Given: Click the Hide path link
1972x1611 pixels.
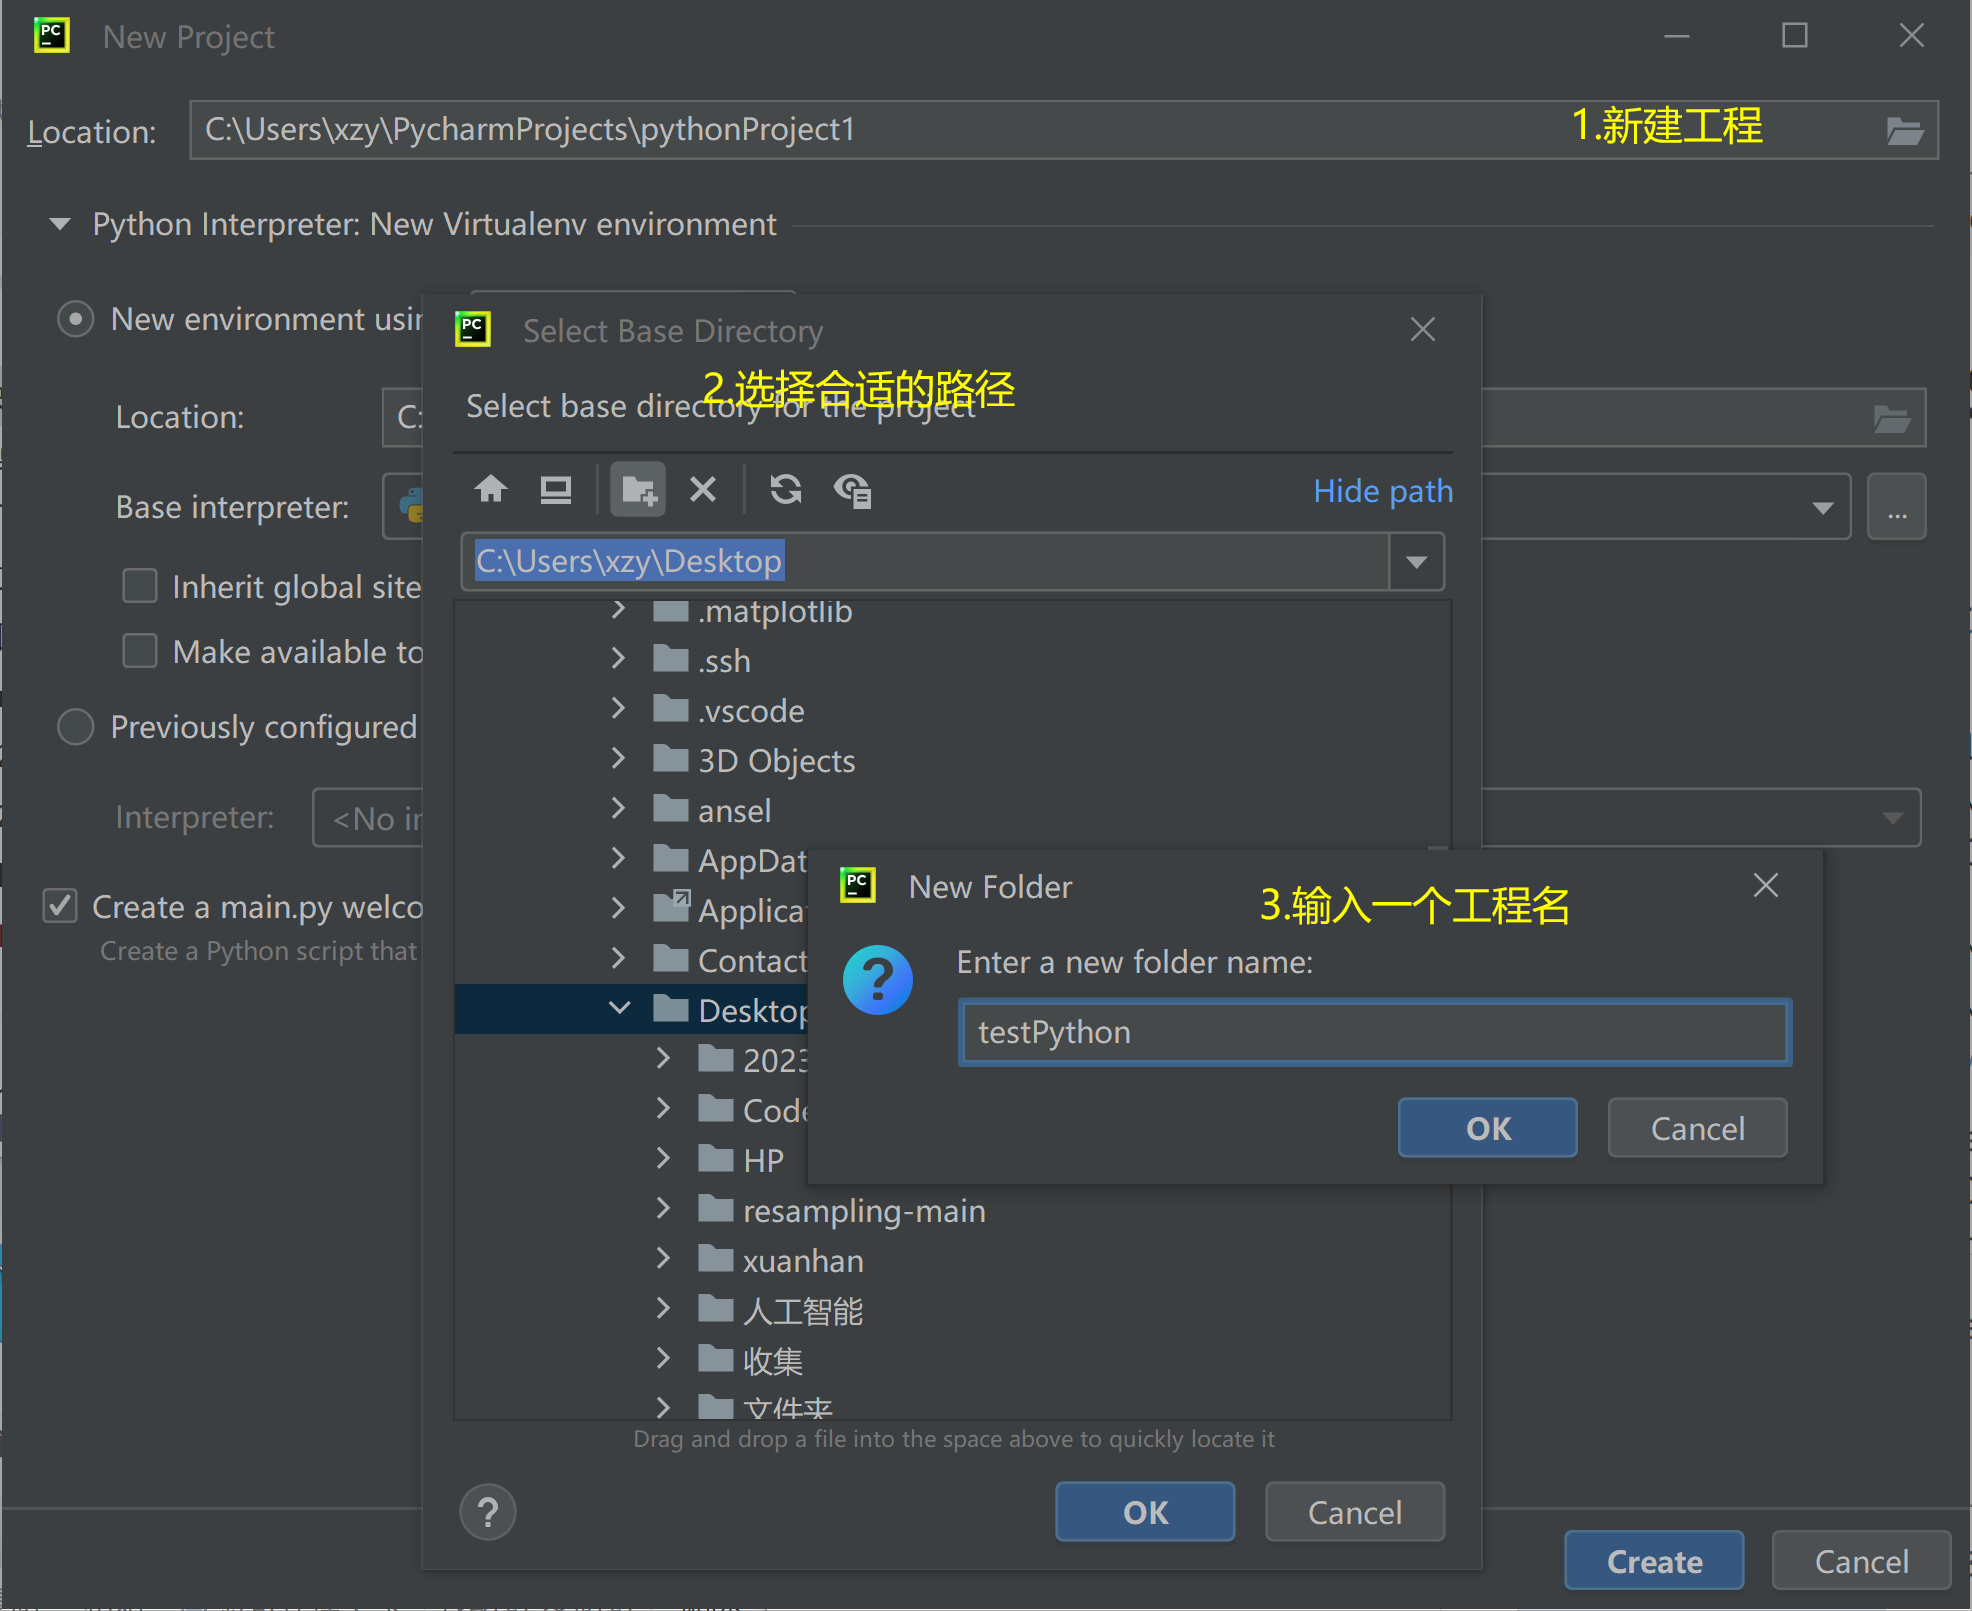Looking at the screenshot, I should coord(1383,491).
